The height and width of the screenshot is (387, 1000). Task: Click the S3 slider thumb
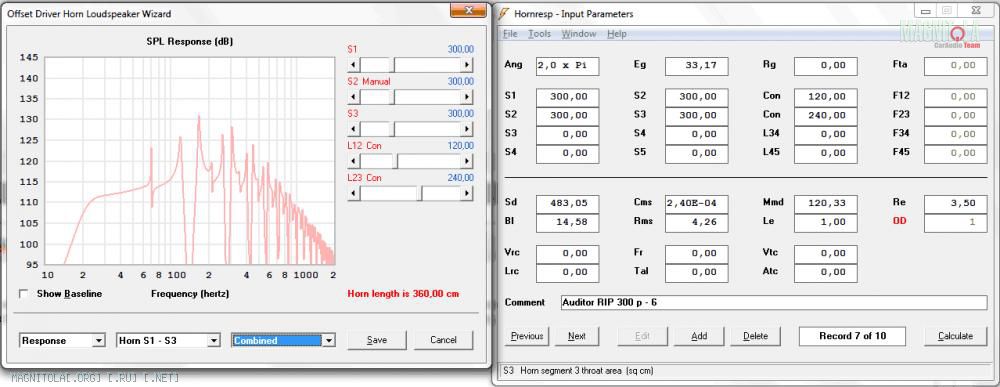393,129
